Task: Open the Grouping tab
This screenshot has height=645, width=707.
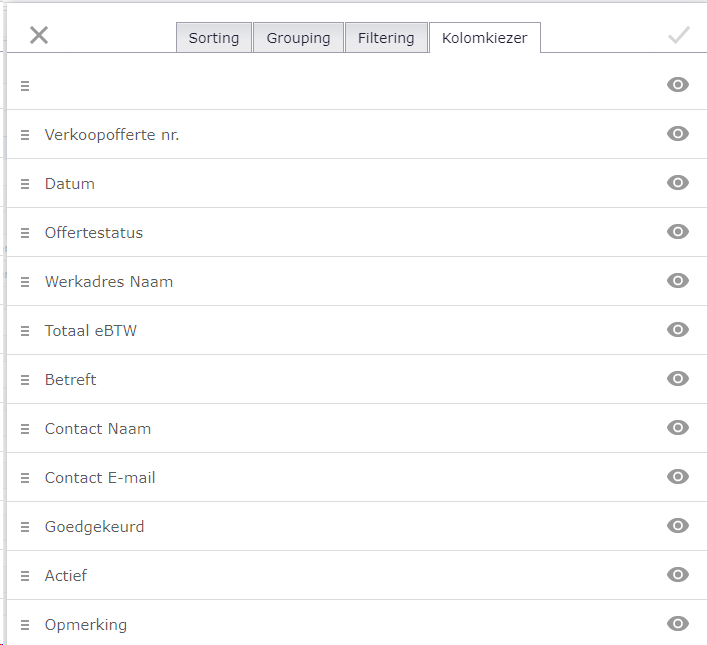Action: click(x=298, y=38)
